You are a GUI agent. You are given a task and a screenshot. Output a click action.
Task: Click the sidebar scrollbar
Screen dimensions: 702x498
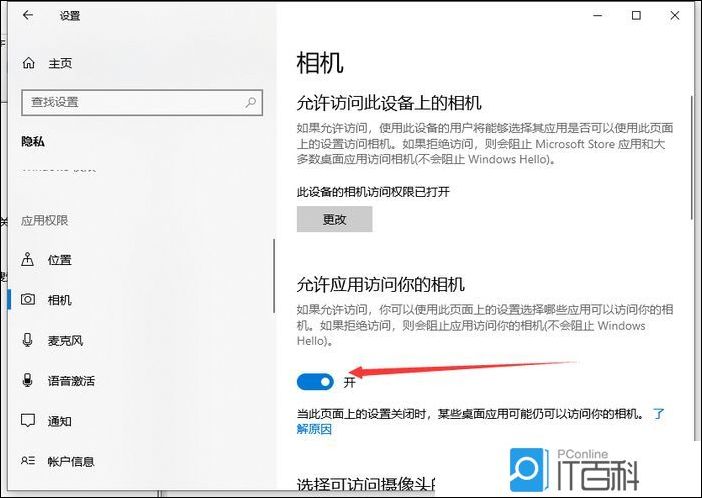click(x=274, y=276)
